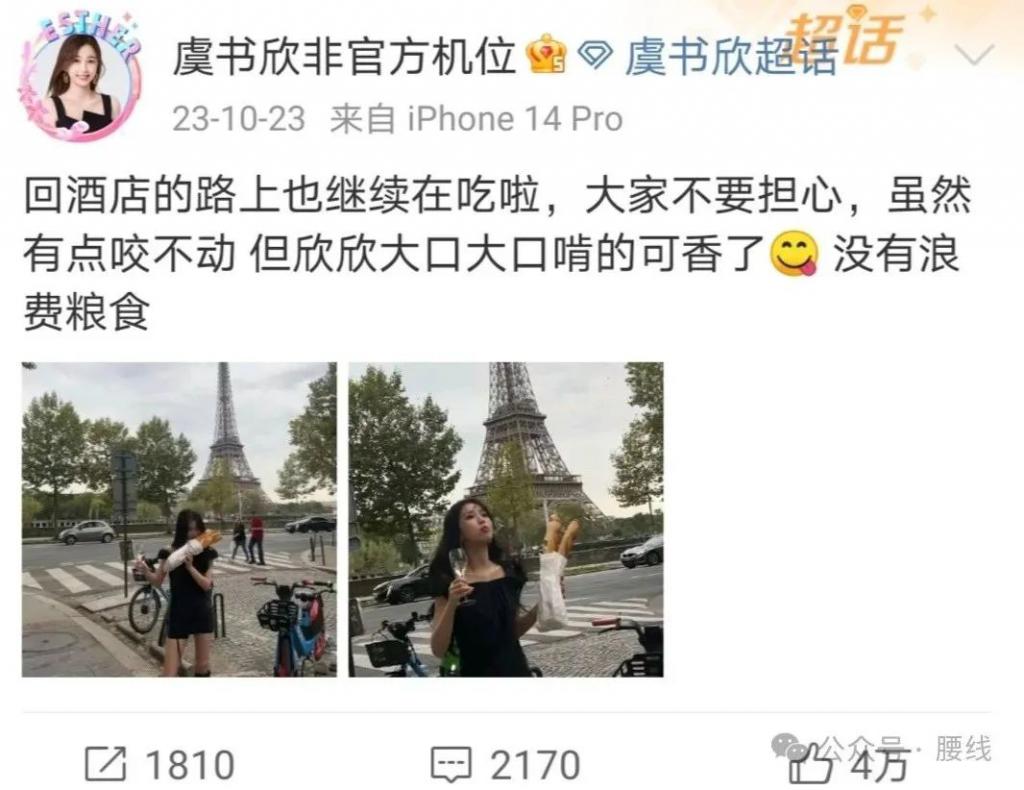View the left Eiffel Tower photo
1024x790 pixels.
click(179, 519)
